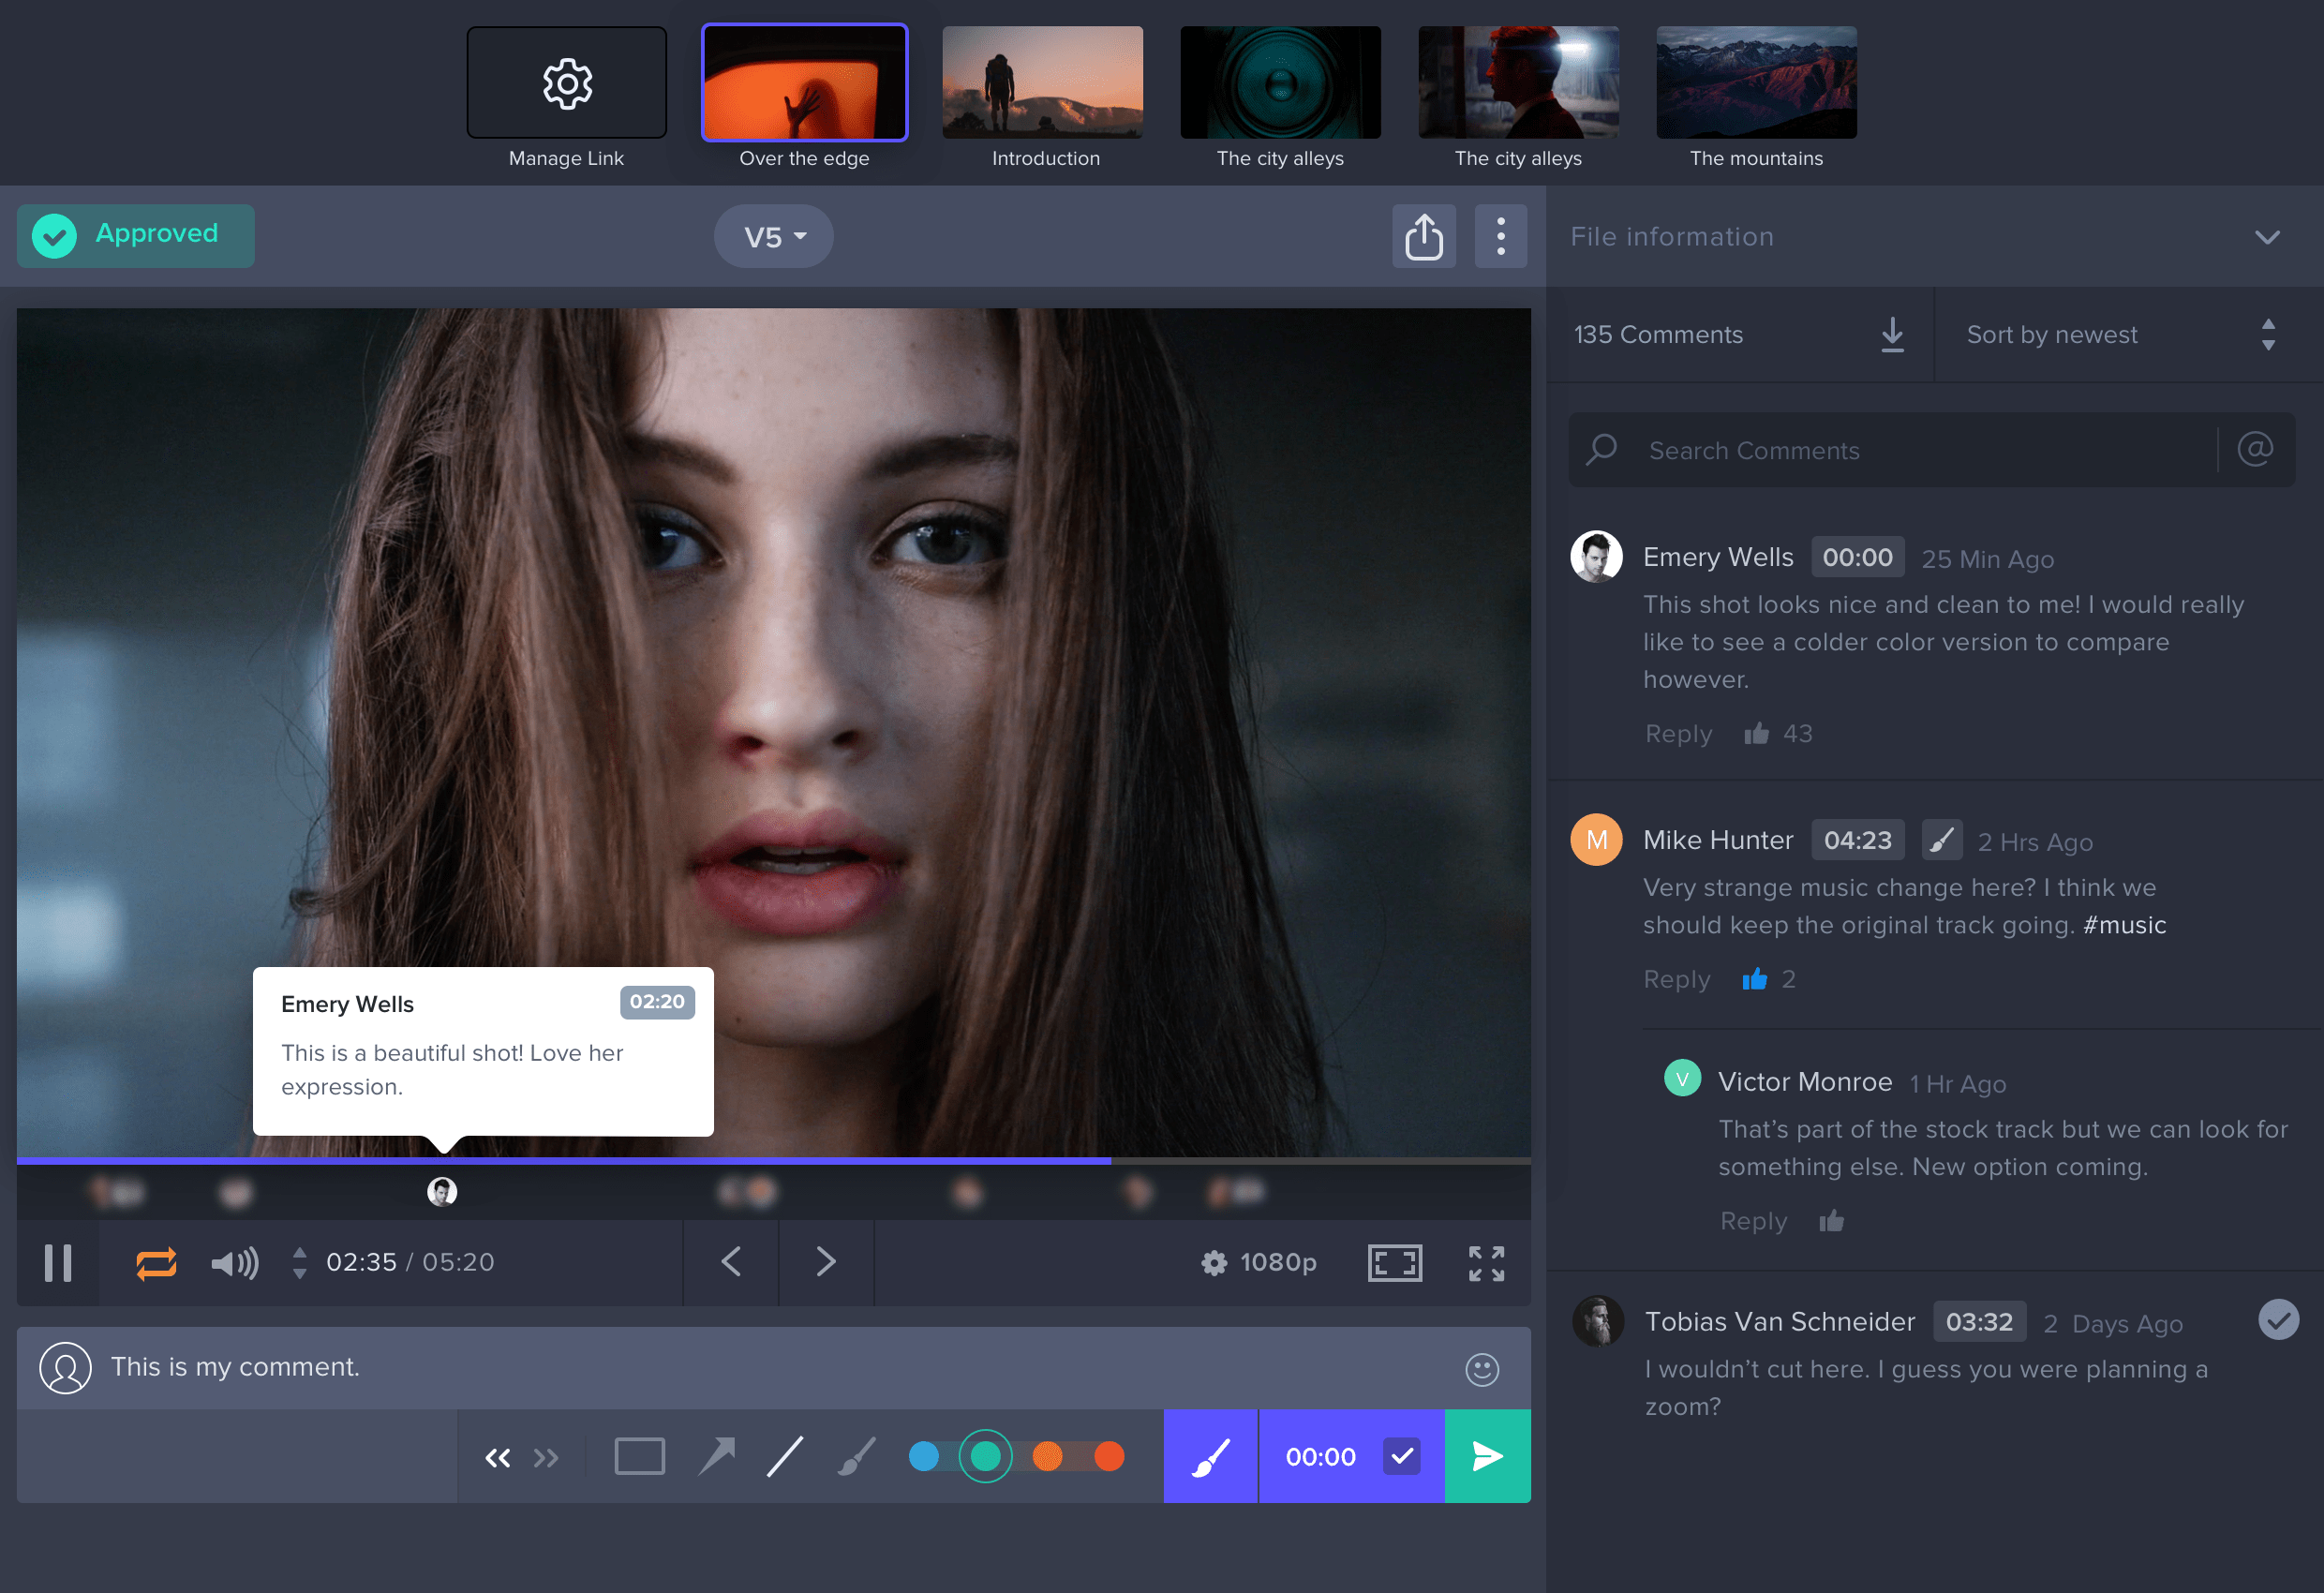Viewport: 2324px width, 1593px height.
Task: Click Reply on Mike Hunter's comment
Action: tap(1676, 979)
